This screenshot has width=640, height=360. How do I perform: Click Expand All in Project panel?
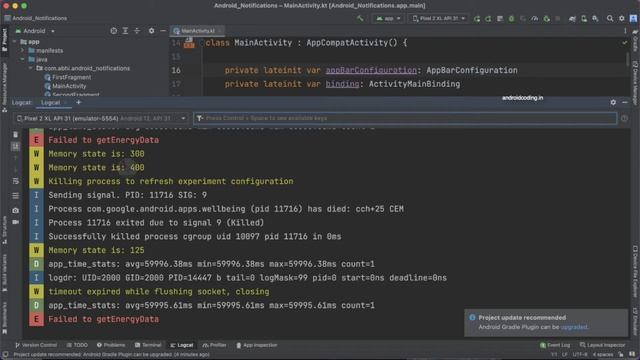pyautogui.click(x=125, y=31)
